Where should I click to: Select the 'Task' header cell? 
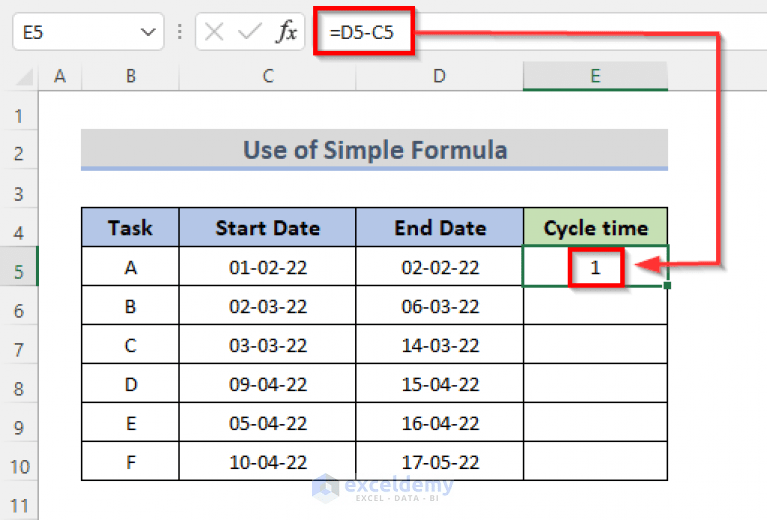point(130,227)
